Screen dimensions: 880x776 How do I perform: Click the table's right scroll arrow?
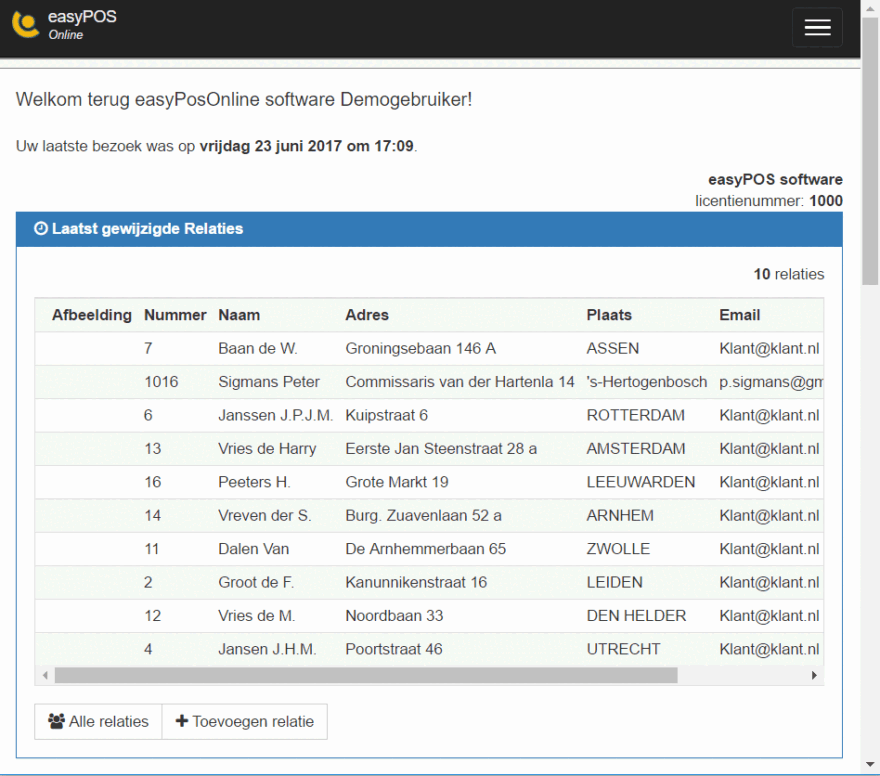(x=814, y=675)
